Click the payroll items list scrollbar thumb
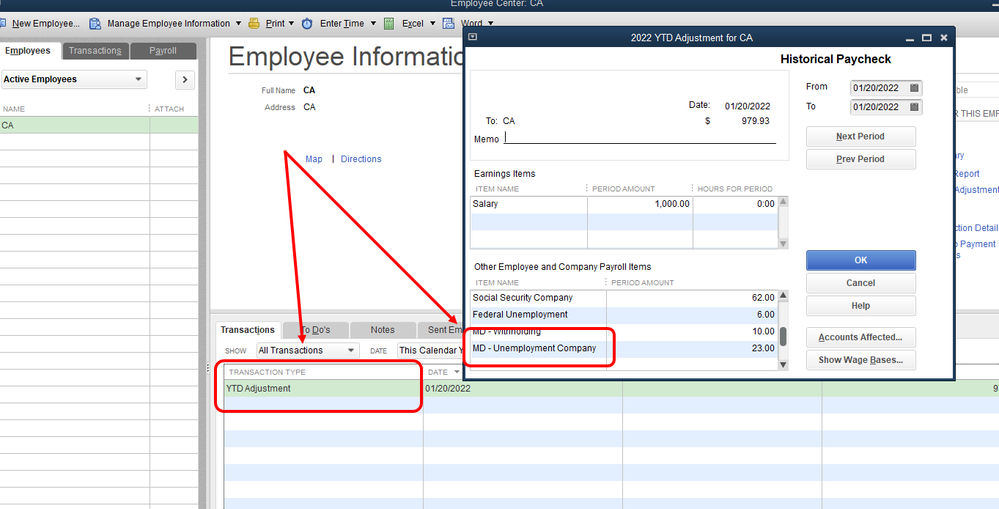 [x=784, y=336]
